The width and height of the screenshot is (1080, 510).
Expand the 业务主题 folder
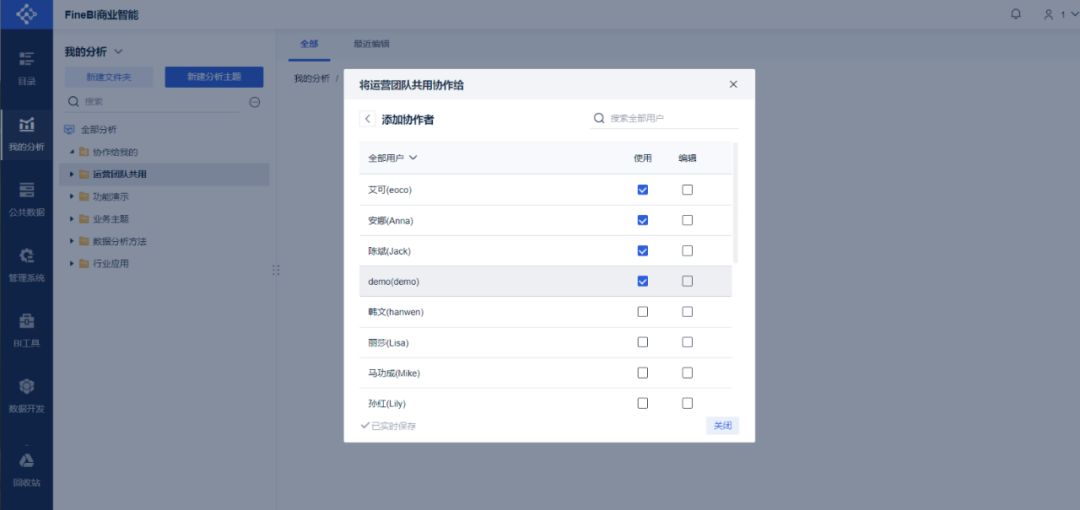coord(72,219)
